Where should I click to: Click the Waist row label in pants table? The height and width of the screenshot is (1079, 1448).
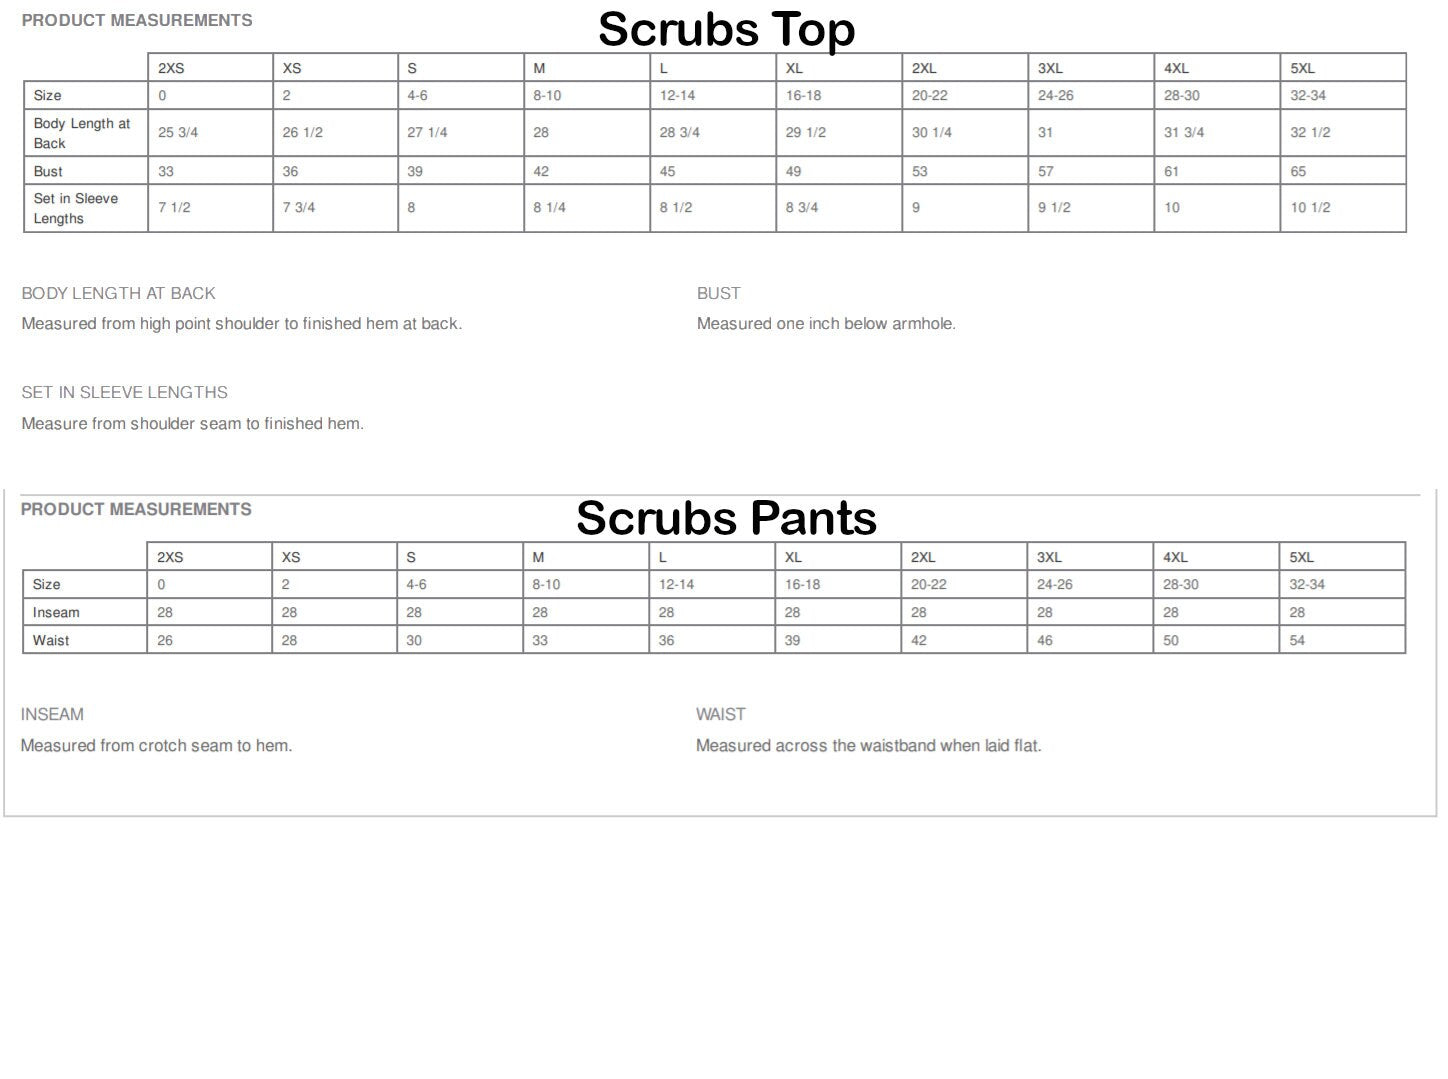coord(51,640)
